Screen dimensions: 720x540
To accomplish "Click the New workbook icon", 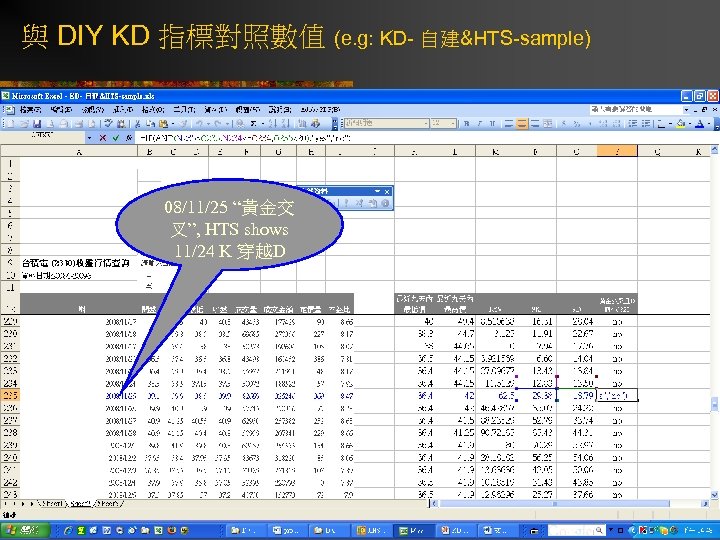I will (11, 124).
